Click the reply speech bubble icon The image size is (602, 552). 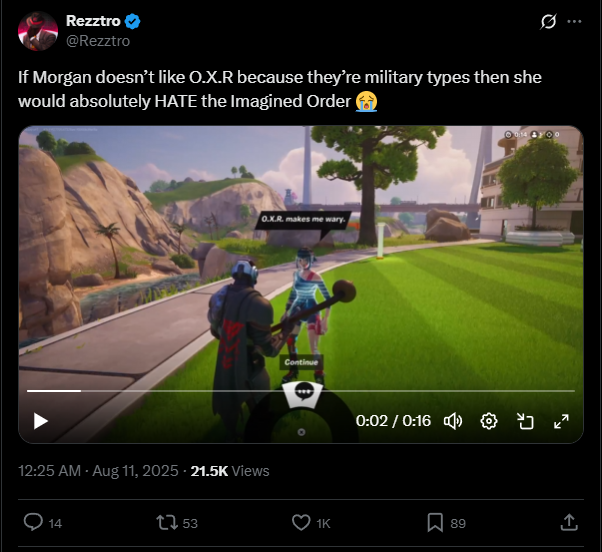33,522
